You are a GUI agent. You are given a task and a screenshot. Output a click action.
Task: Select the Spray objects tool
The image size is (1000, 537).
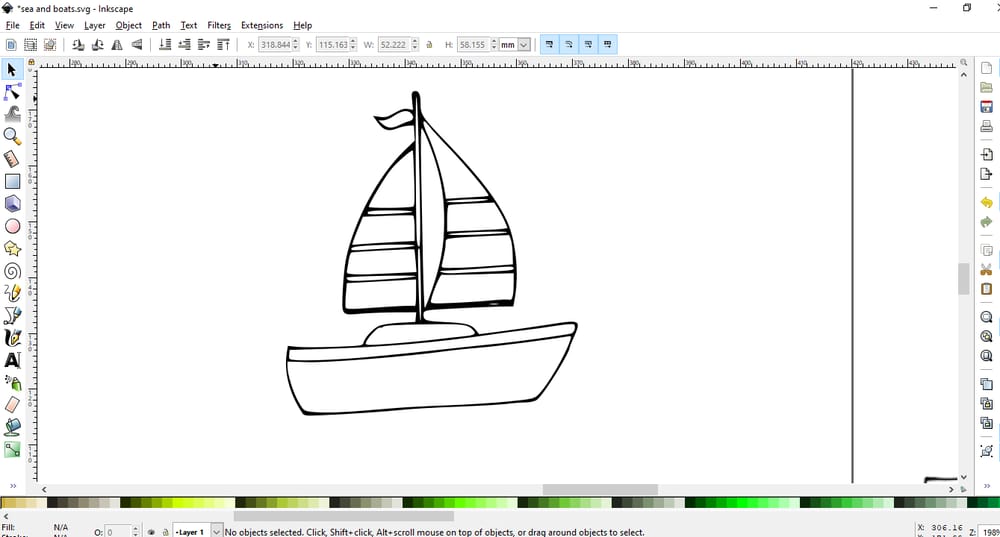coord(11,382)
